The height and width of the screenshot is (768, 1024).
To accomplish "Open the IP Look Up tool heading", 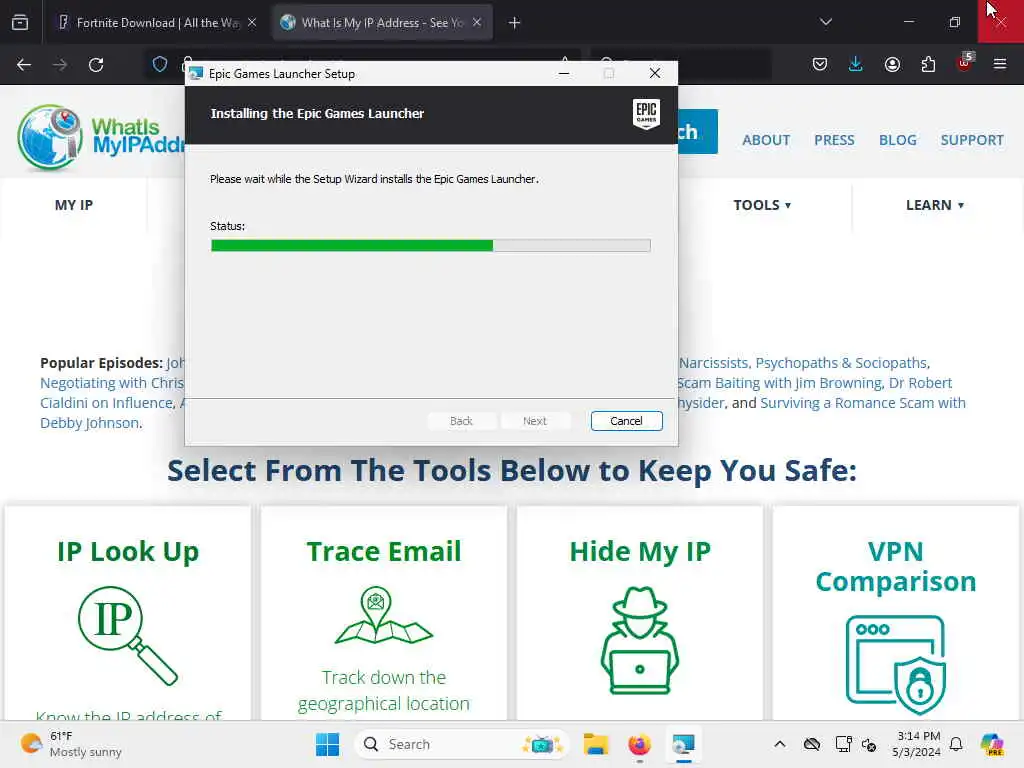I will coord(128,552).
